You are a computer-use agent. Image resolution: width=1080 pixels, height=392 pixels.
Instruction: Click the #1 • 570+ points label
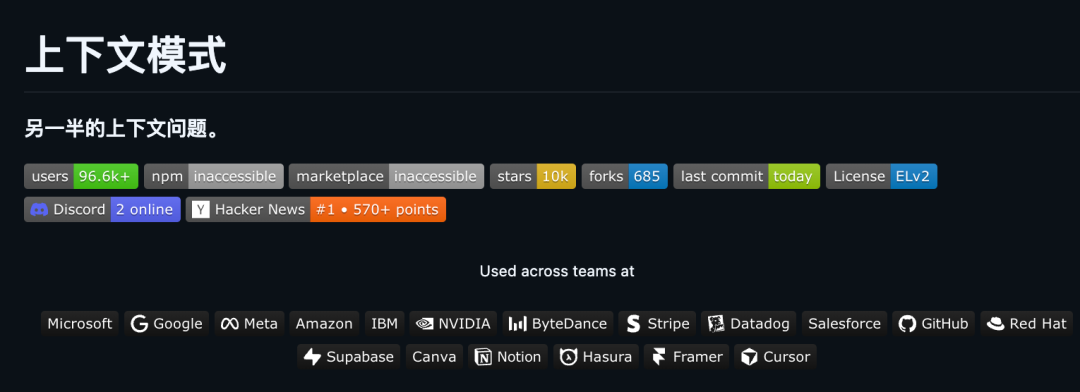[378, 209]
